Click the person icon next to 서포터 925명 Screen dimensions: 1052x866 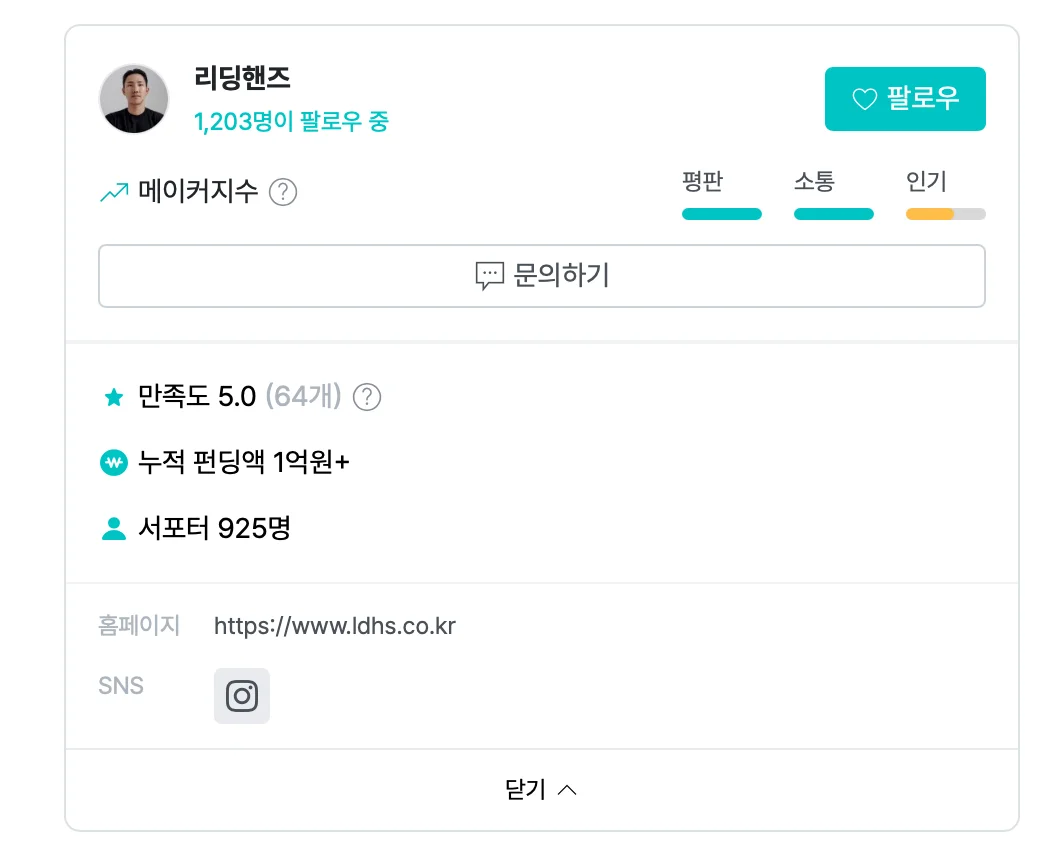114,528
